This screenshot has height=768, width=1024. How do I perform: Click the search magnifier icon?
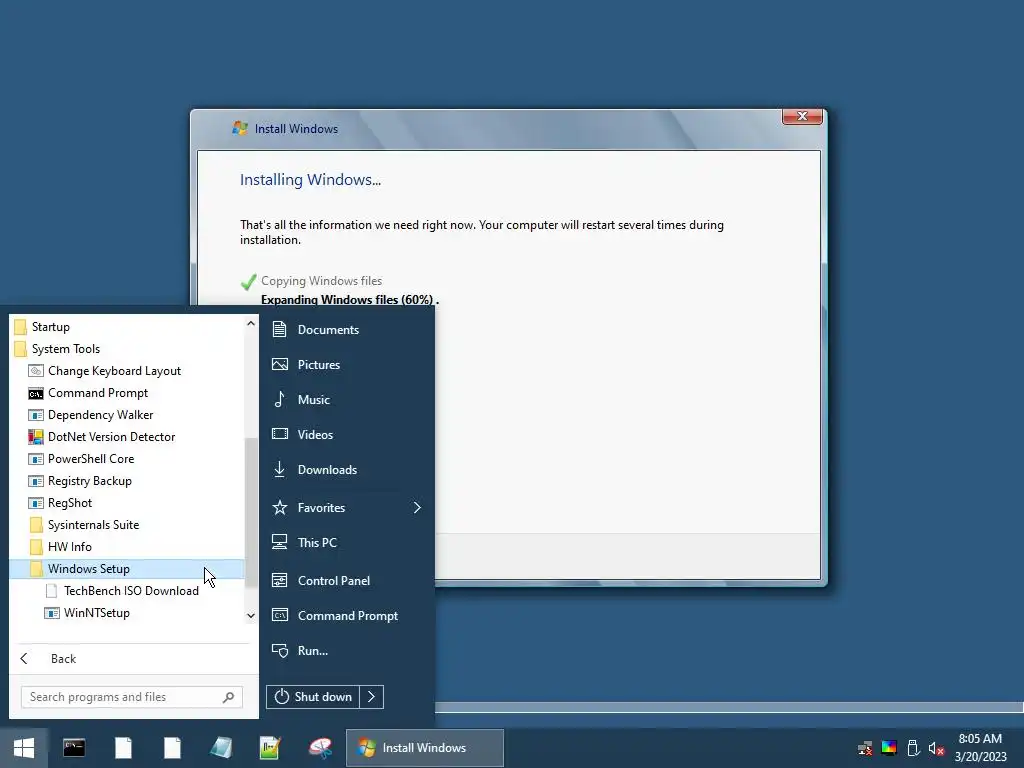click(x=228, y=697)
